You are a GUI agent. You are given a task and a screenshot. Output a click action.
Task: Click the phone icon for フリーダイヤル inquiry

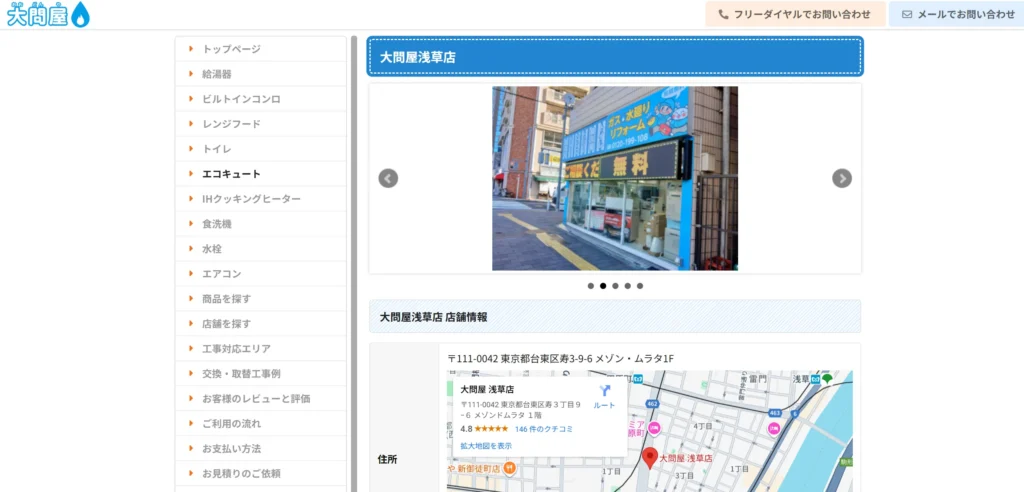point(723,15)
